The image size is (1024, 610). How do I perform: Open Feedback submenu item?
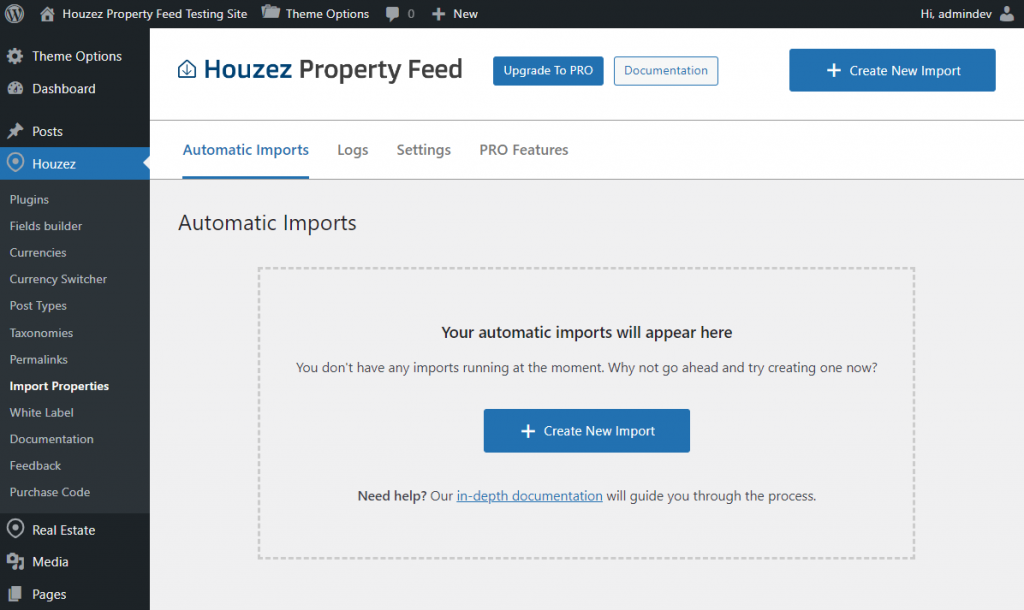tap(35, 466)
